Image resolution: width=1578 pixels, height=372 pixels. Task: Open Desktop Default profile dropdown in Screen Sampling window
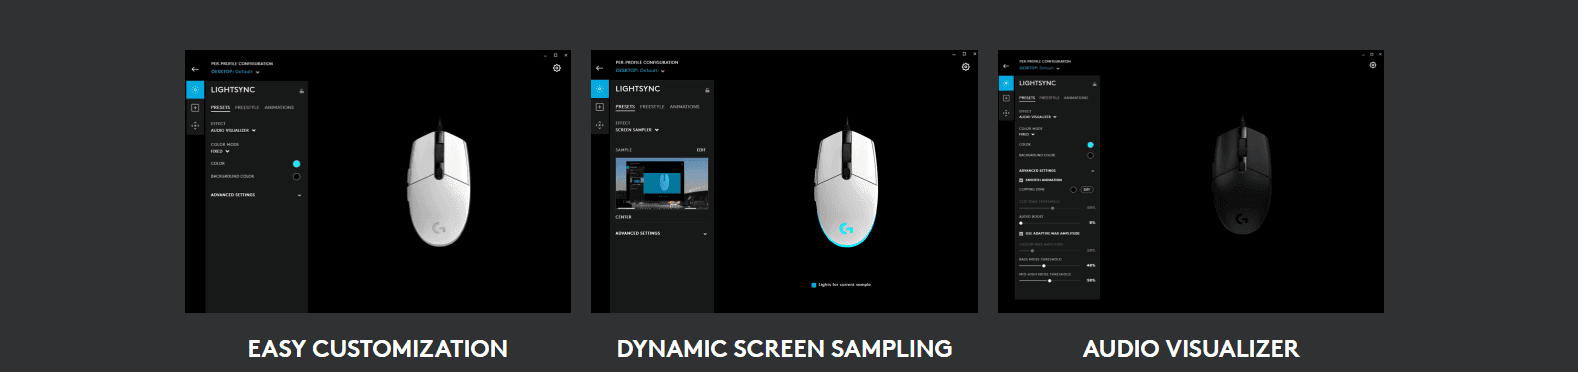point(640,71)
